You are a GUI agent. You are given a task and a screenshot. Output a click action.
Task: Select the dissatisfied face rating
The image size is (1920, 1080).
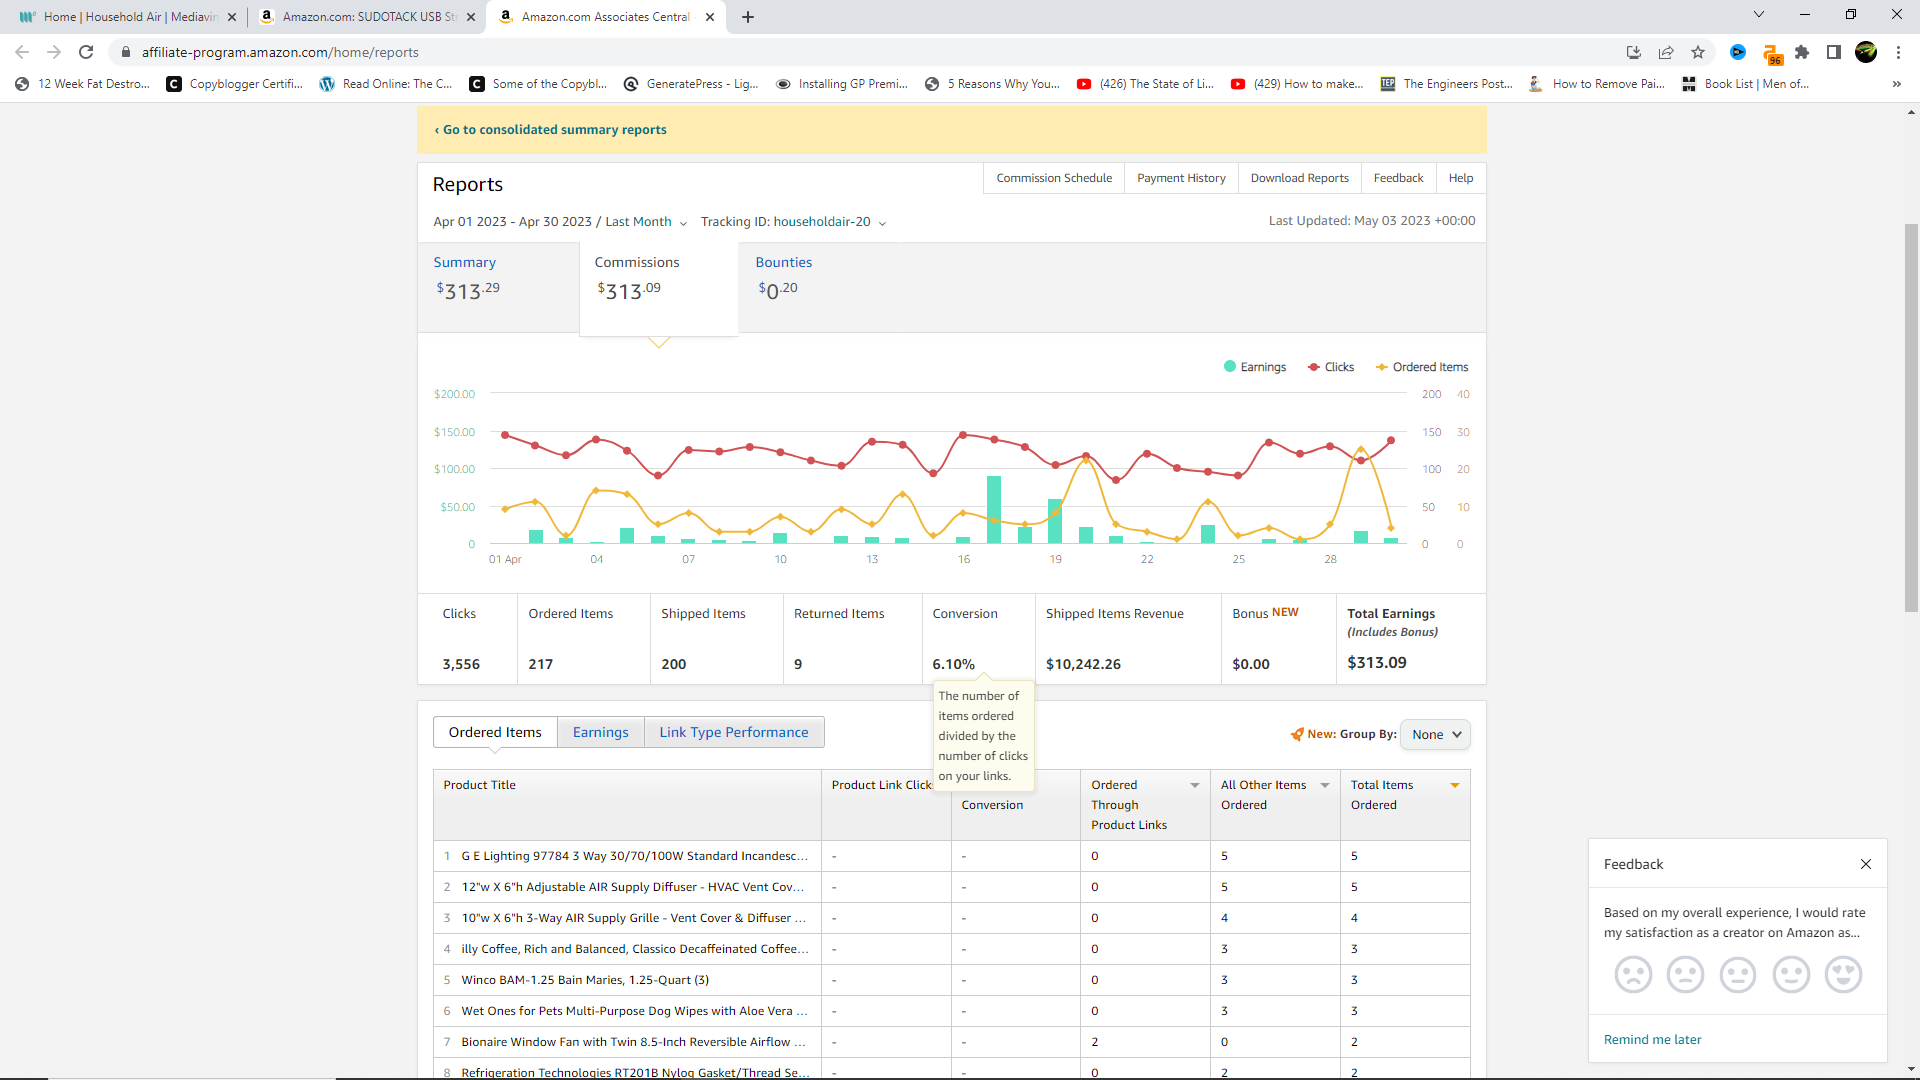tap(1685, 974)
